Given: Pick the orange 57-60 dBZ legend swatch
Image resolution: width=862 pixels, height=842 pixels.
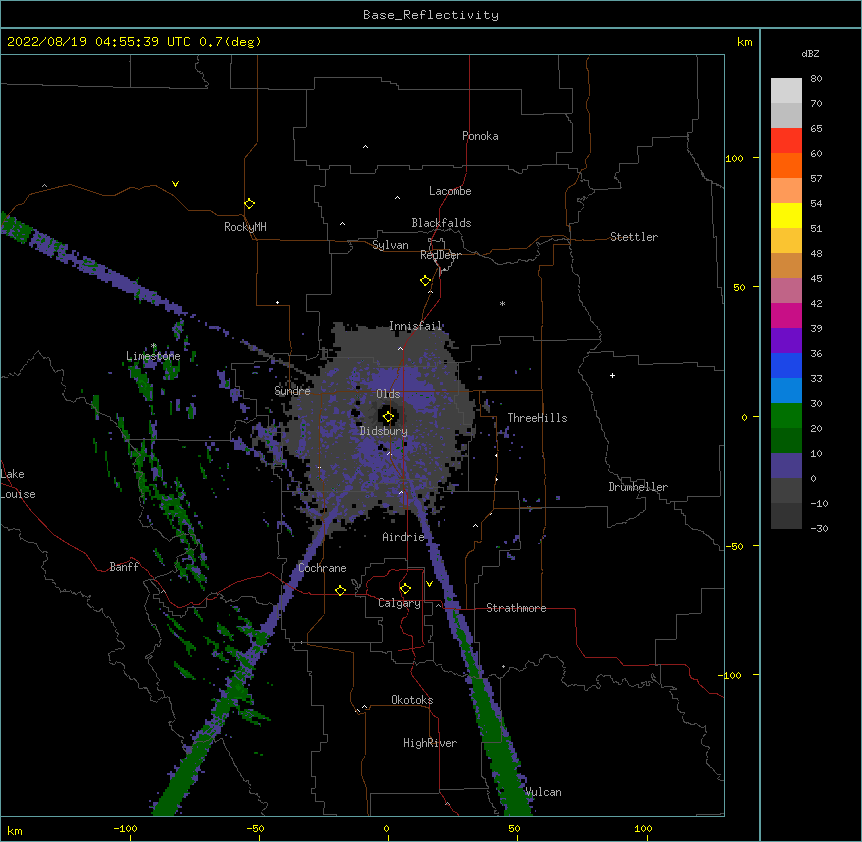Looking at the screenshot, I should click(x=786, y=165).
